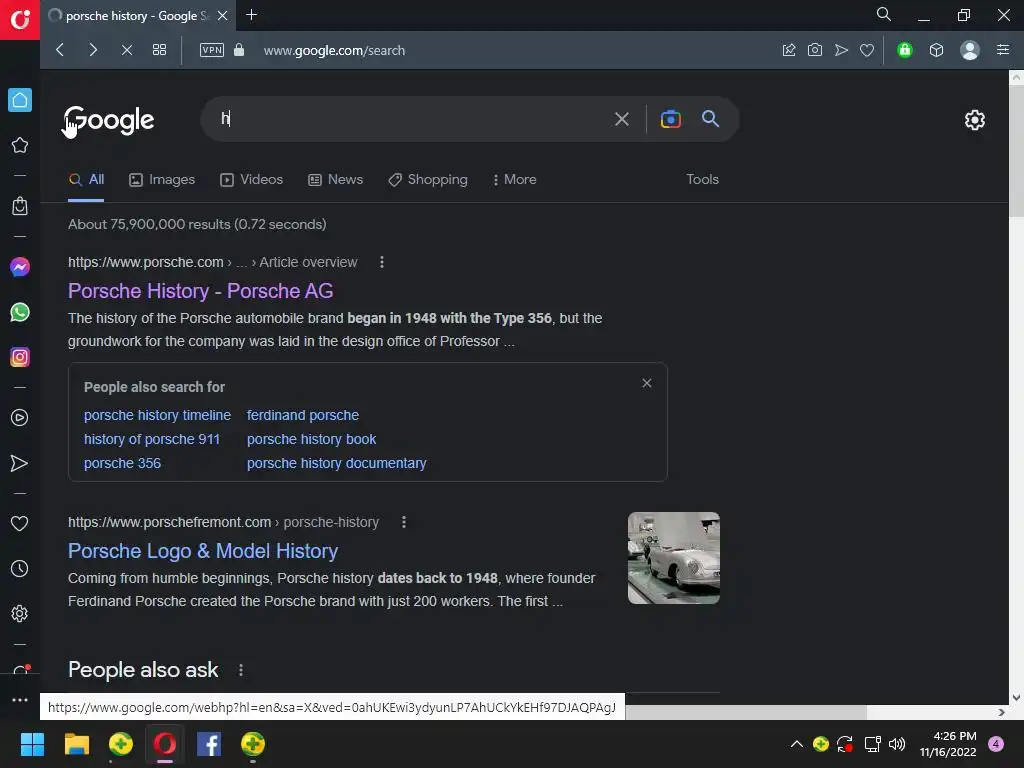Switch to the Images tab
The width and height of the screenshot is (1024, 768).
[x=162, y=180]
